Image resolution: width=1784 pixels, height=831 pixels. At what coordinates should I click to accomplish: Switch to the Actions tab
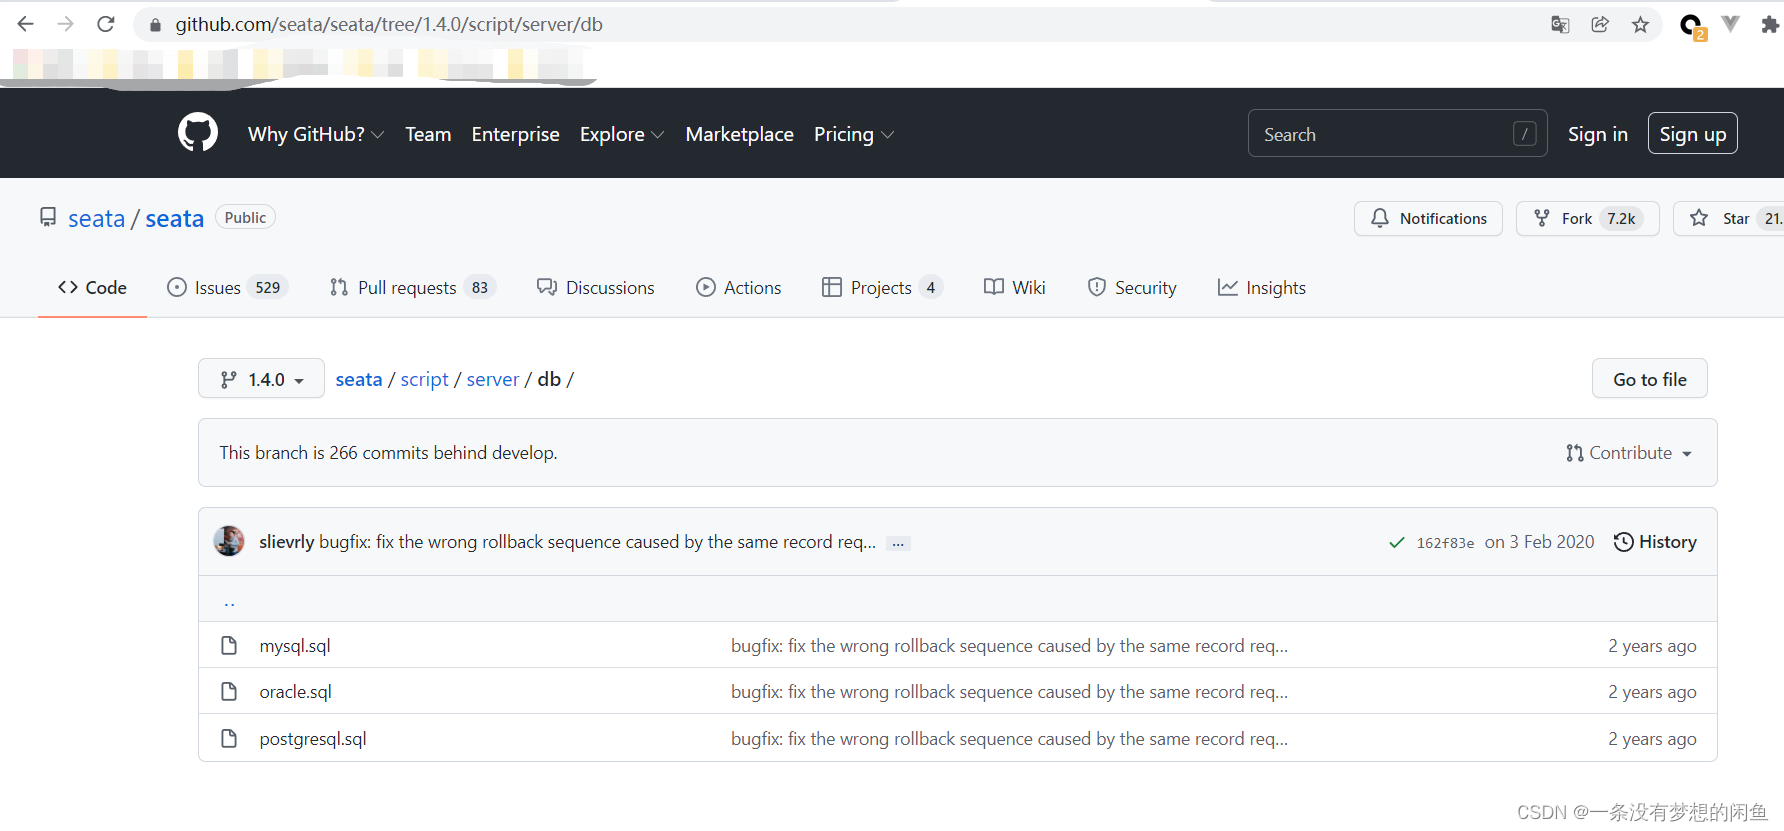[x=739, y=287]
